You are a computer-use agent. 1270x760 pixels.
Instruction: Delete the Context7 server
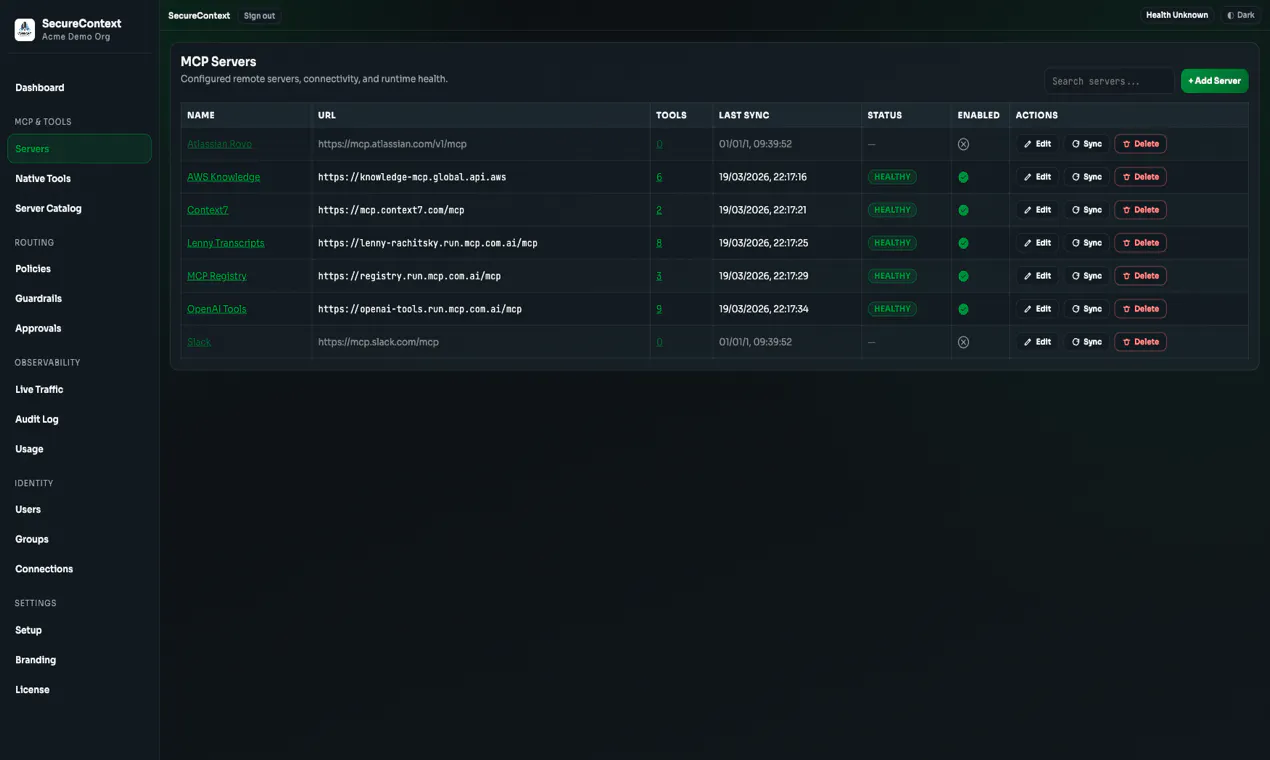[1141, 210]
